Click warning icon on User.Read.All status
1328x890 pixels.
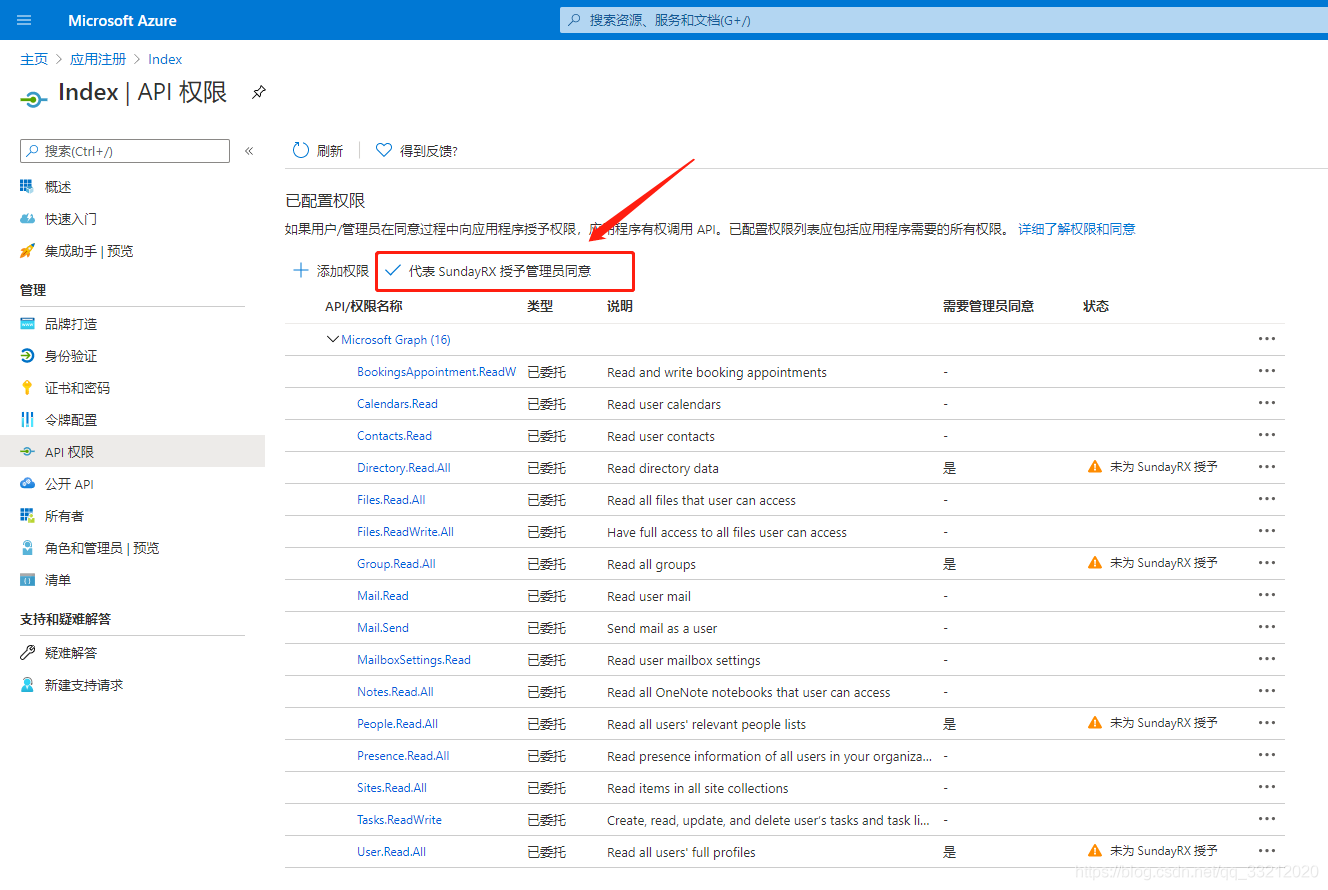[1095, 851]
